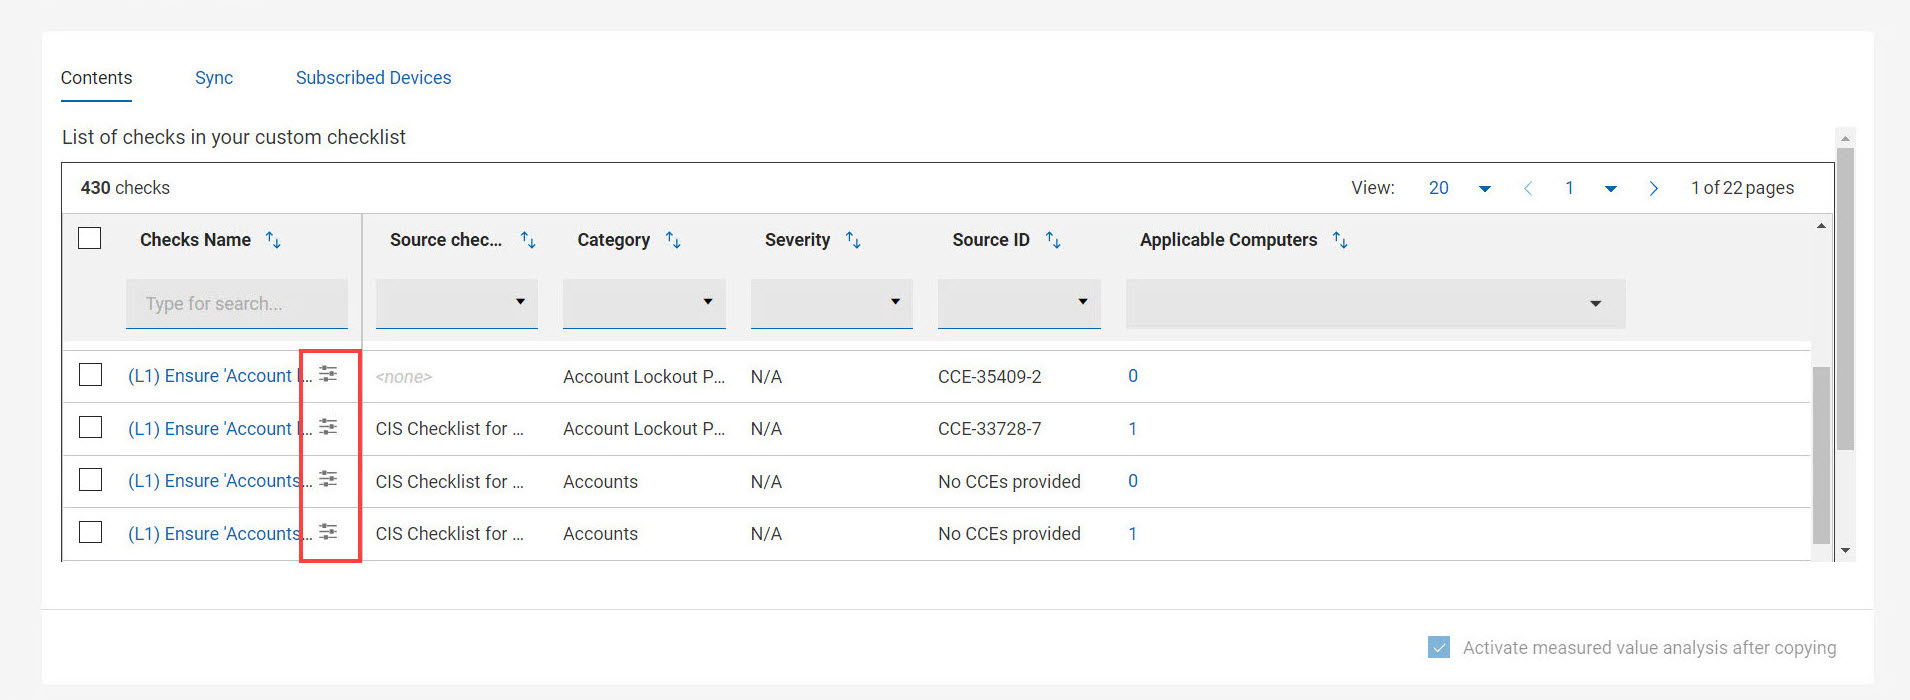Click settings icon on last Accounts row
Screen dimensions: 1910x700
(328, 532)
